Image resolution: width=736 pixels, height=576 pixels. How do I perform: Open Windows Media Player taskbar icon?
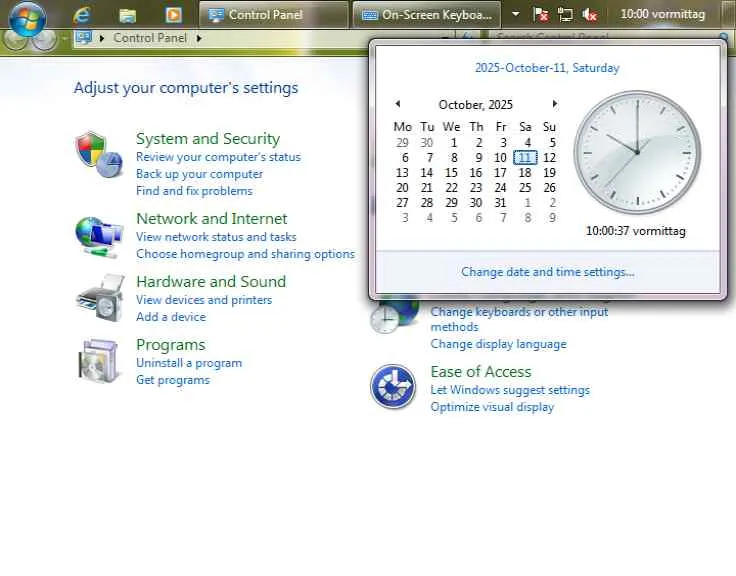click(x=173, y=15)
